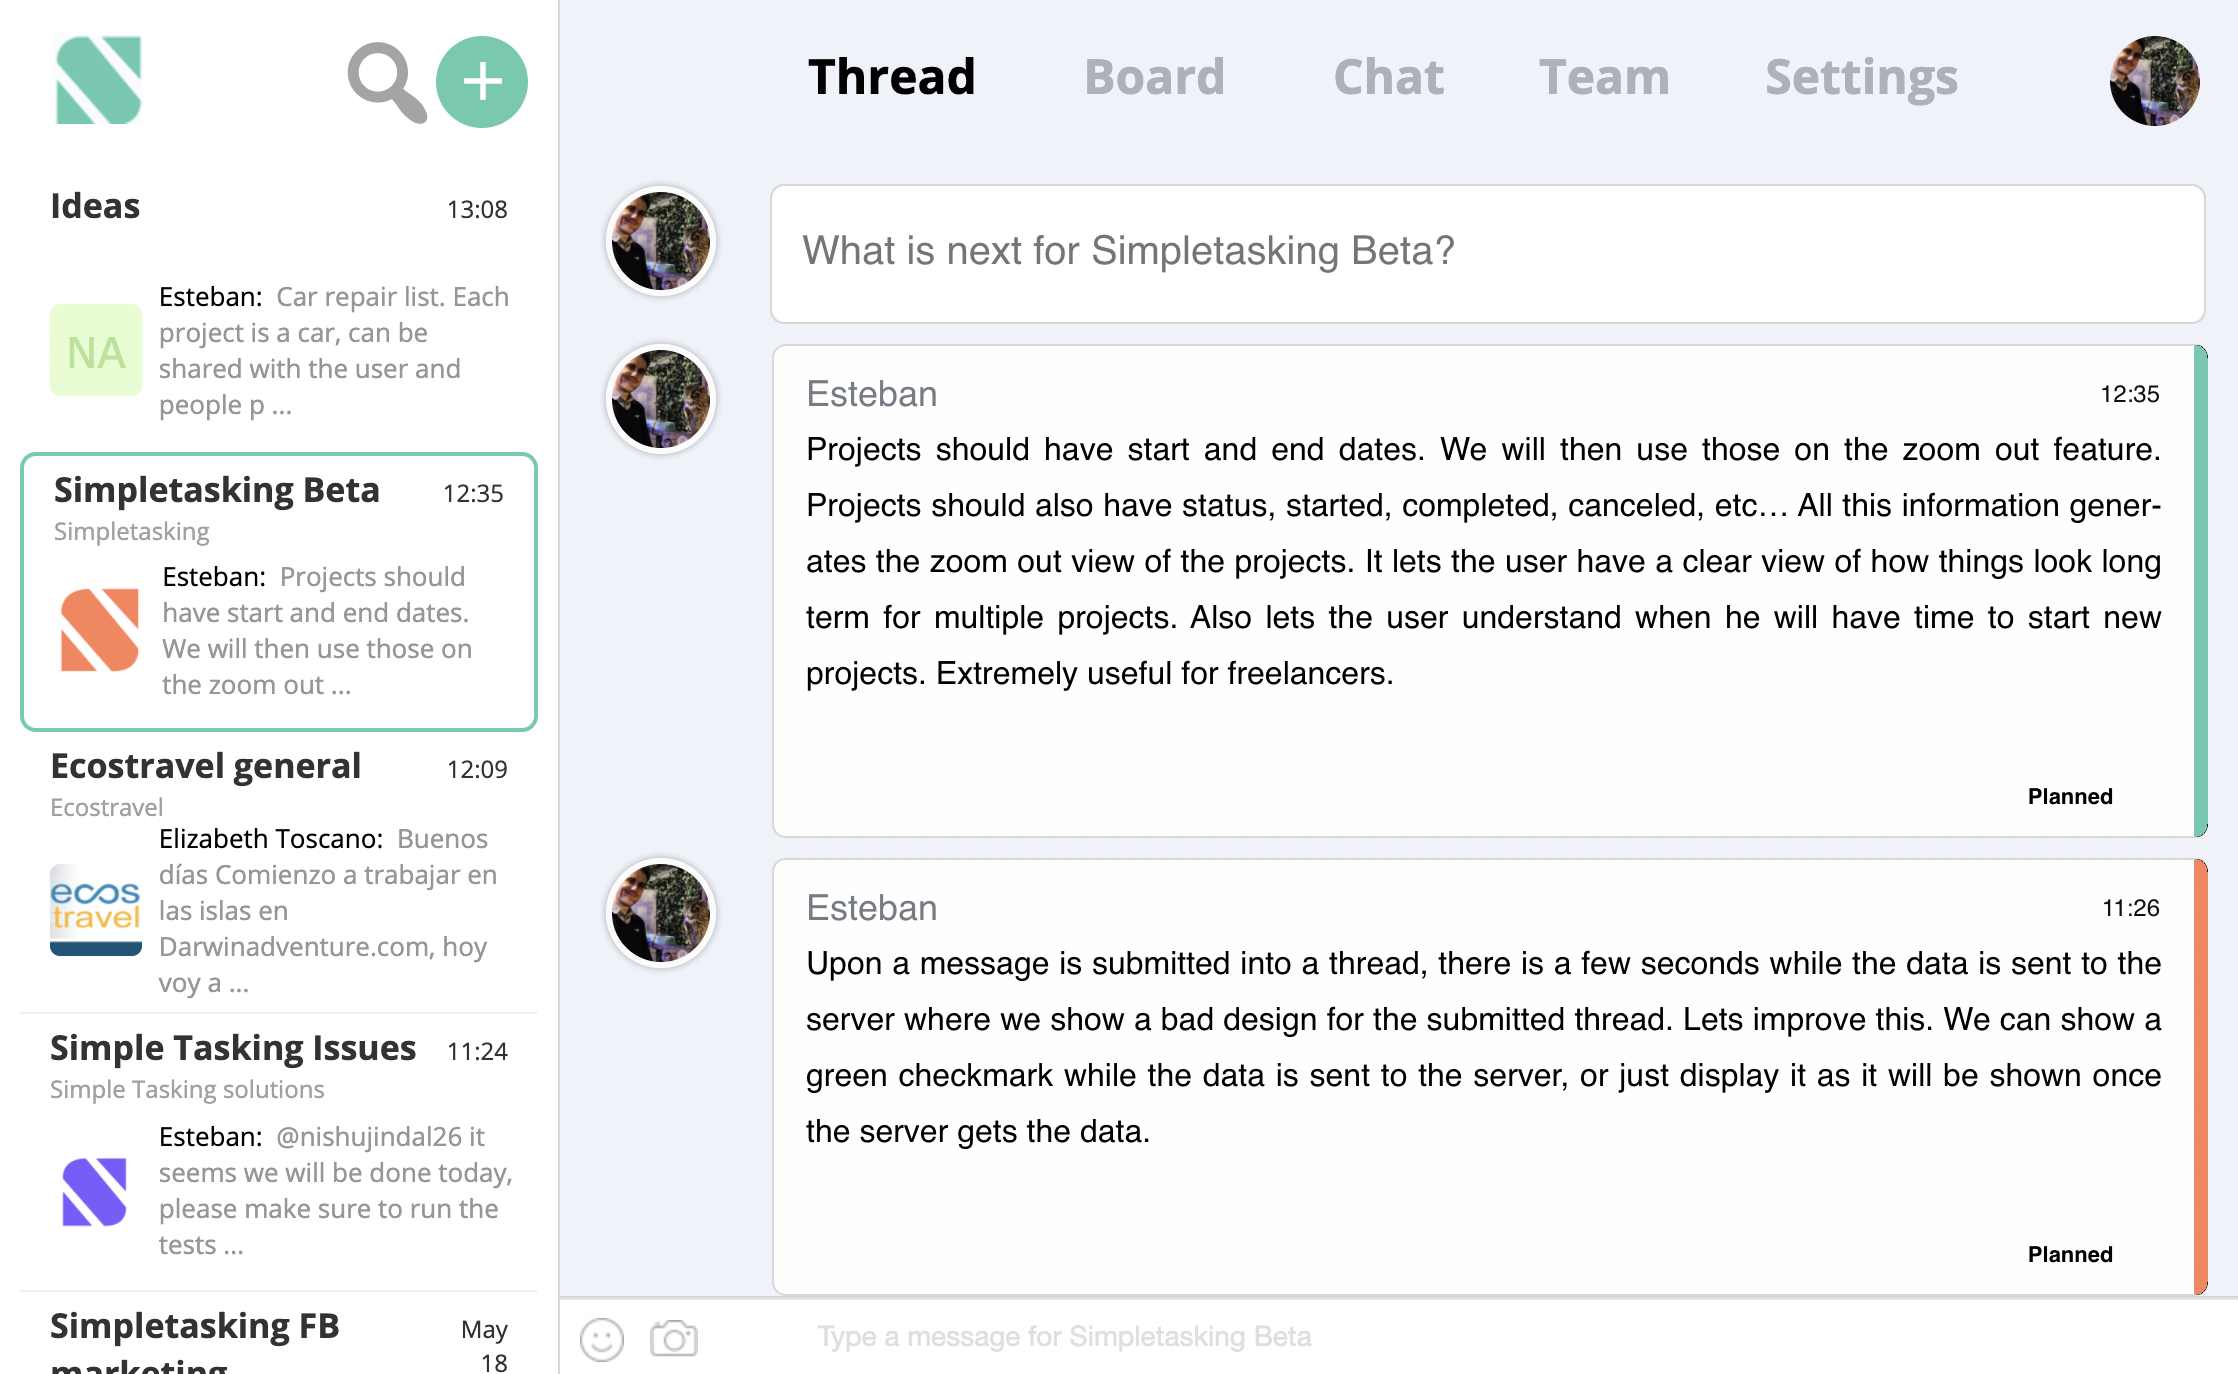2238x1374 pixels.
Task: Click the 13:08 time on Ideas
Action: pos(477,210)
